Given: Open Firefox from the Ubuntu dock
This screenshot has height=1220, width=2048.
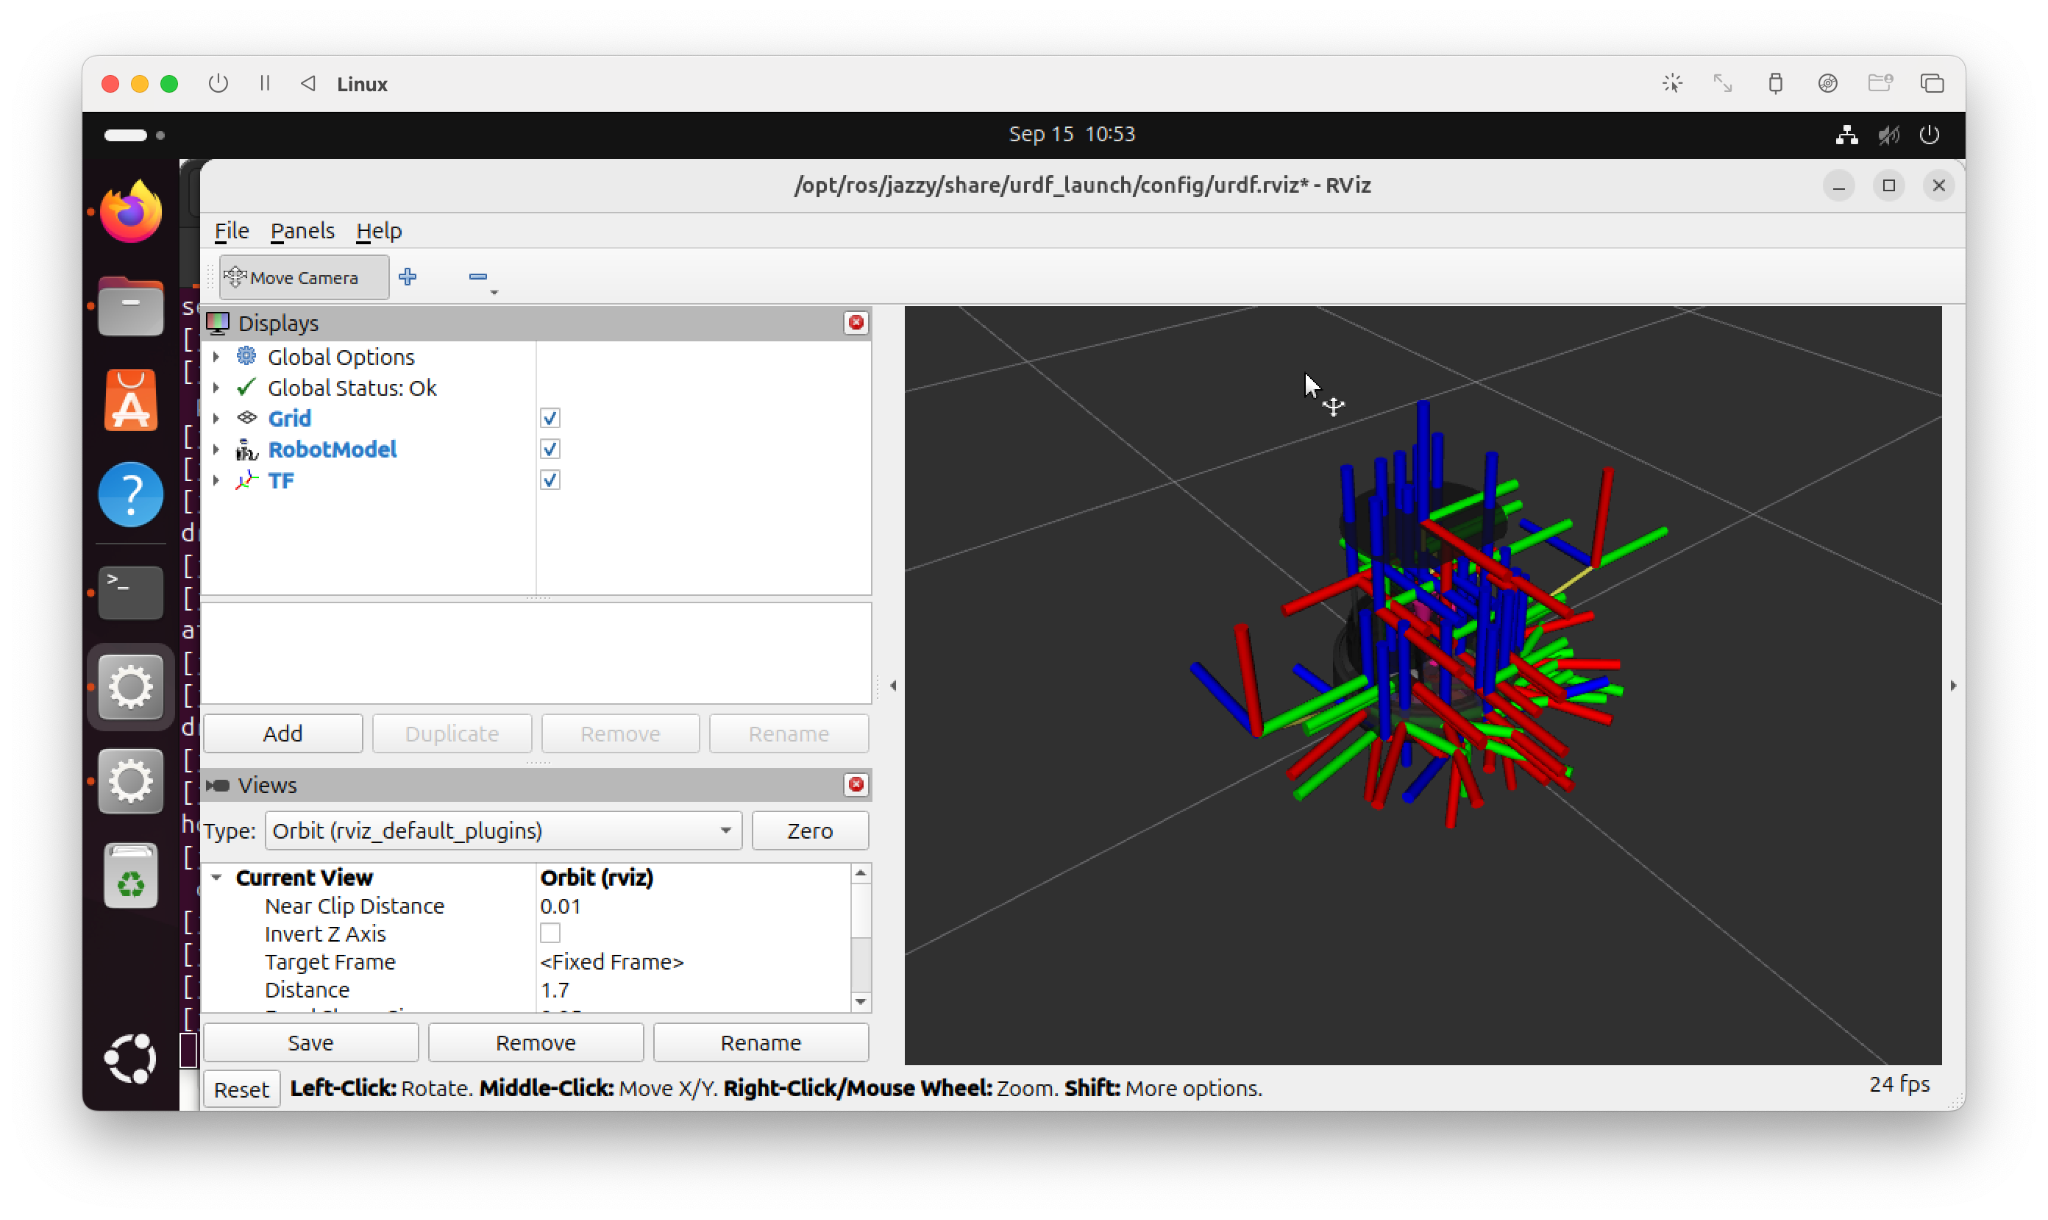Looking at the screenshot, I should pos(131,211).
